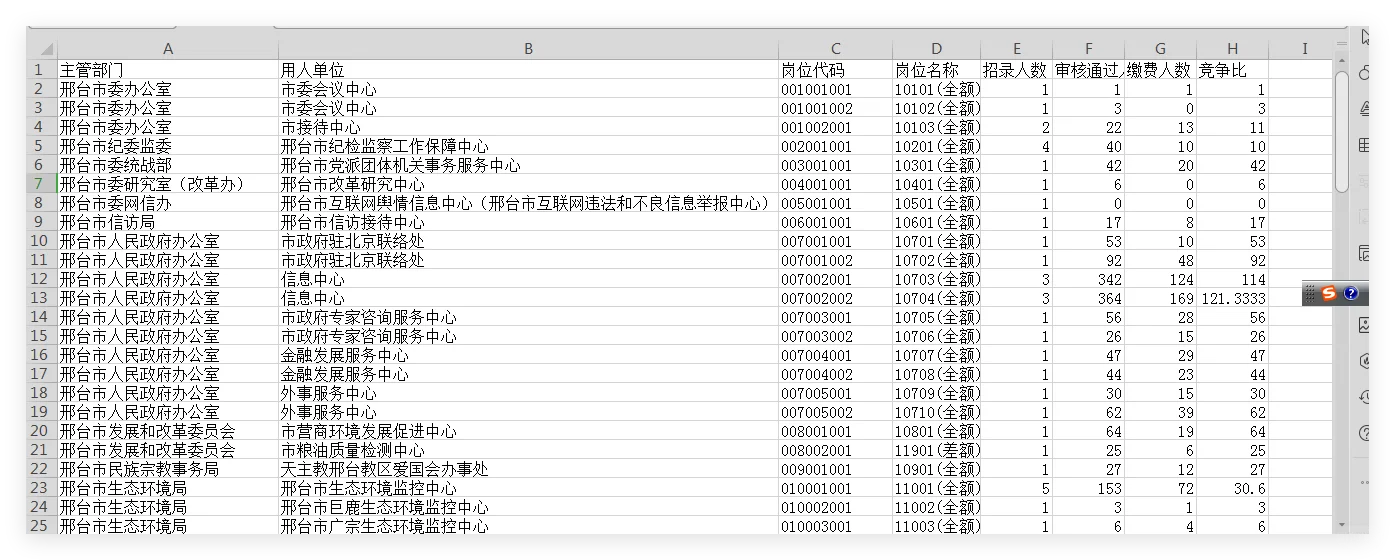
Task: Click vertical scrollbar down arrow
Action: (x=1342, y=524)
